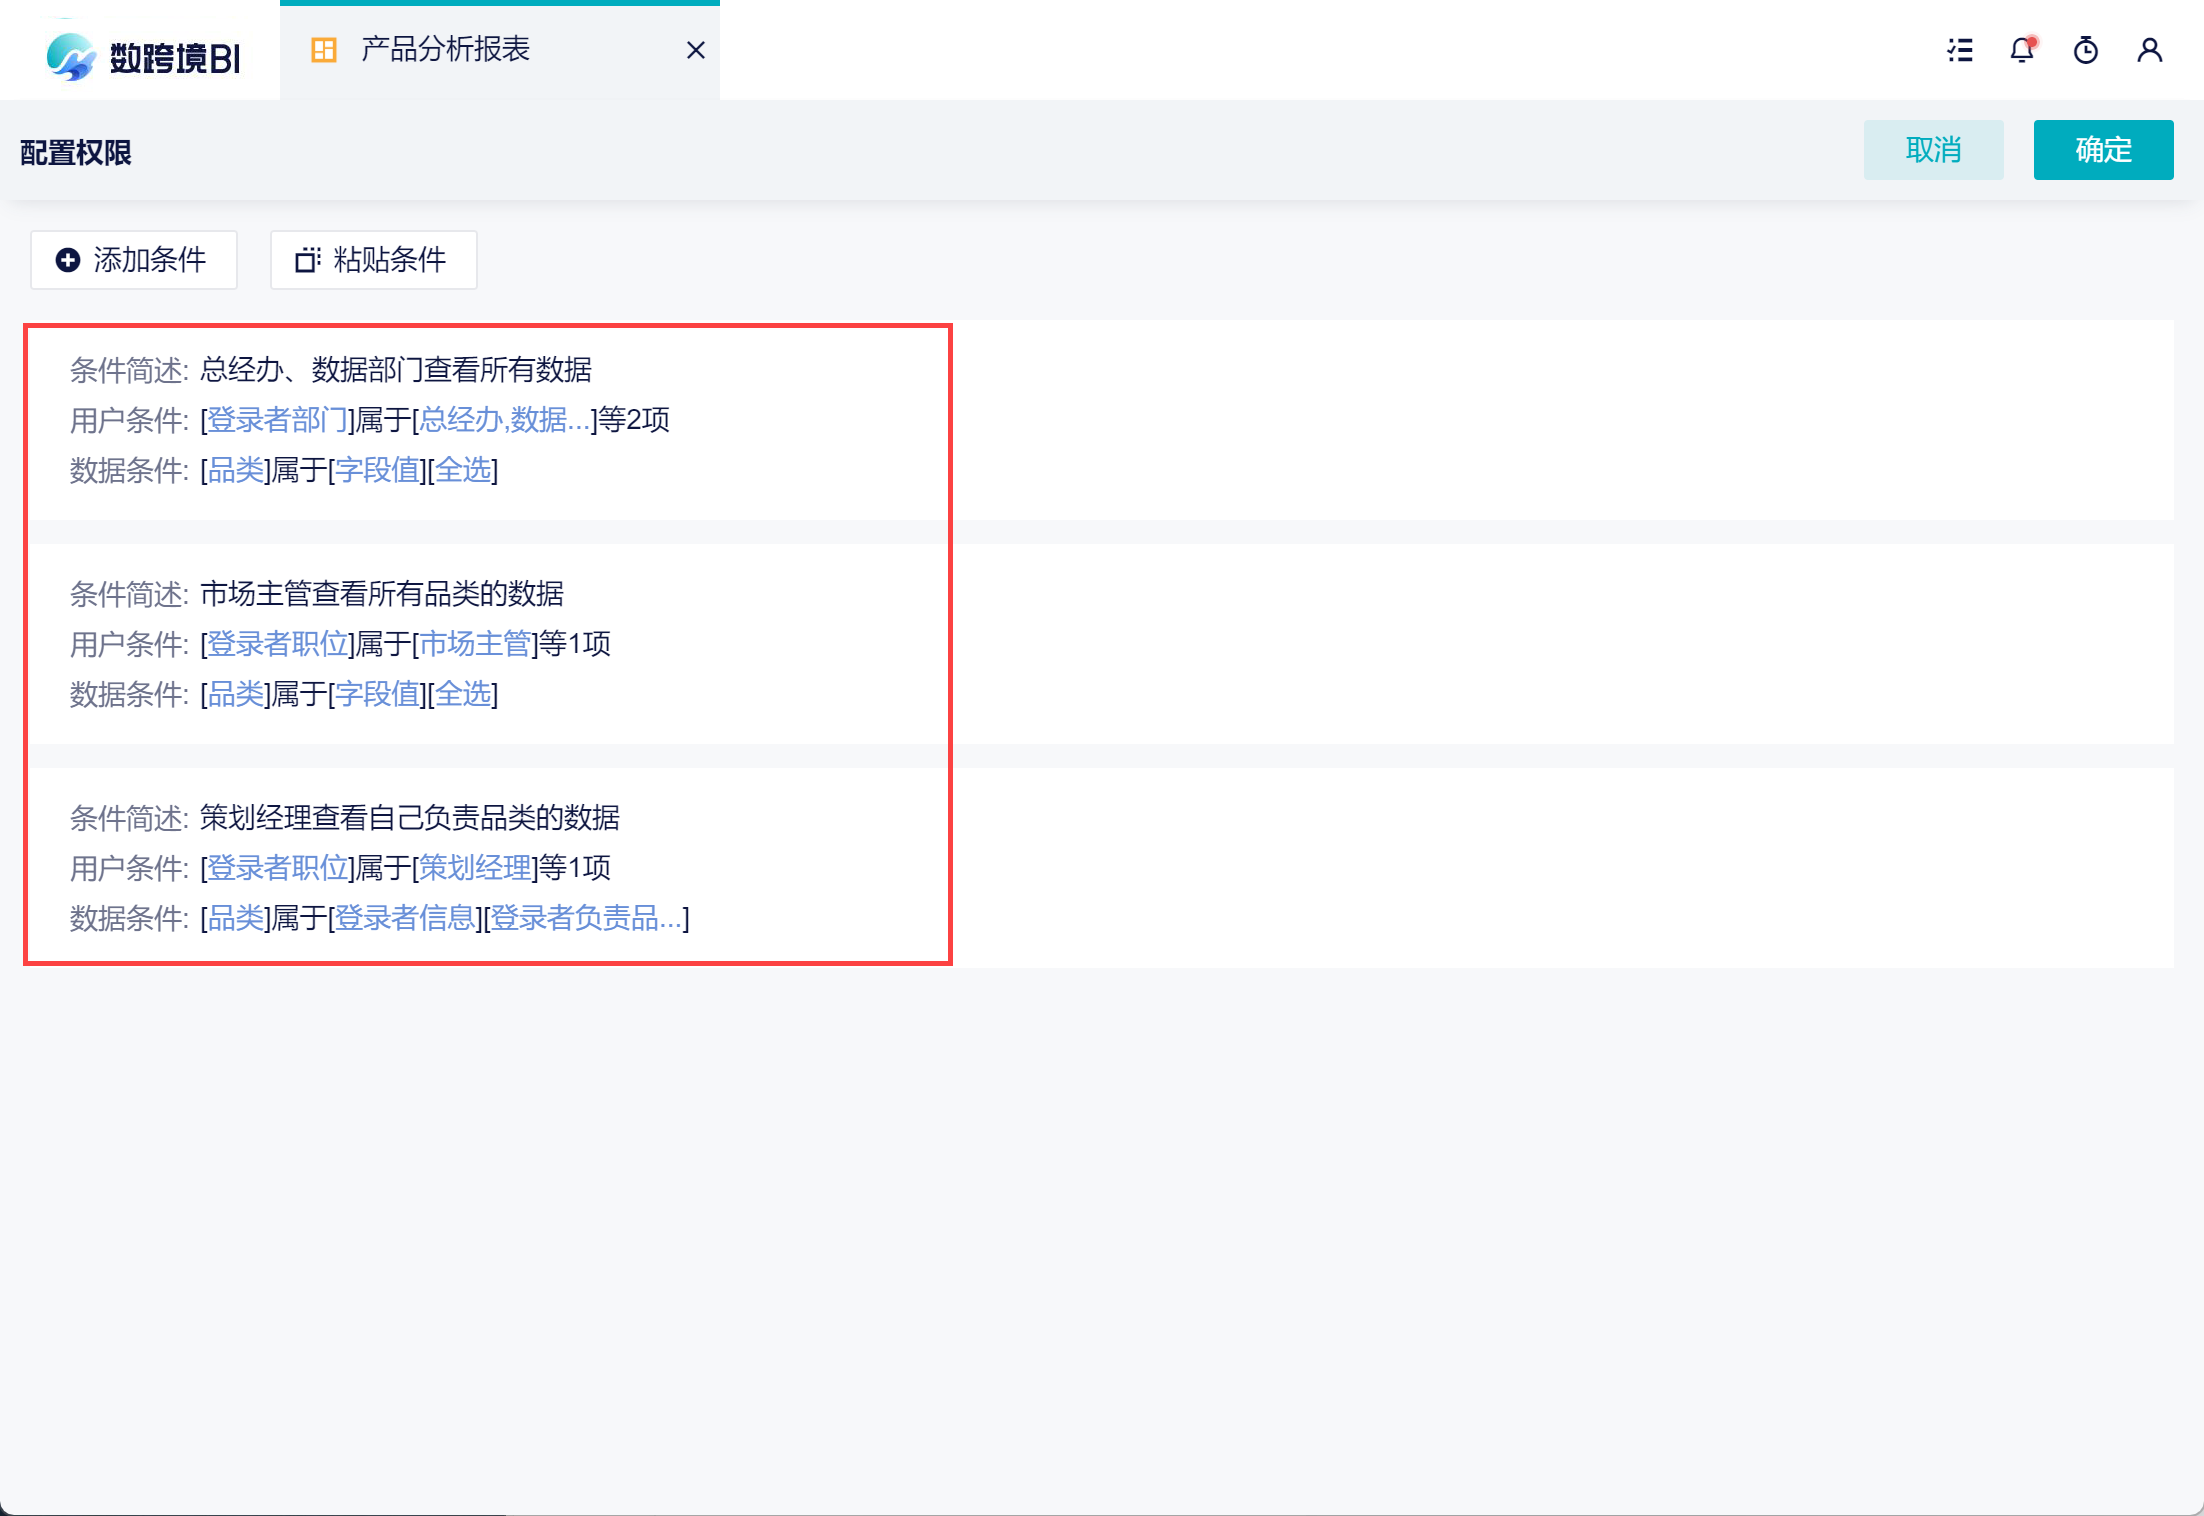2204x1516 pixels.
Task: Close the 产品分析报表 tab
Action: pos(696,50)
